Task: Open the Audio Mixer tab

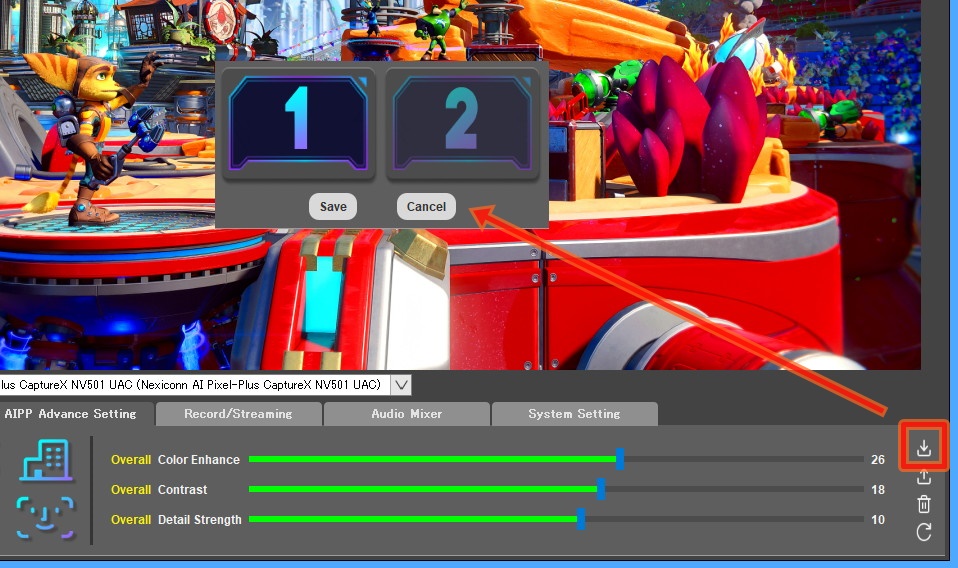Action: 406,413
